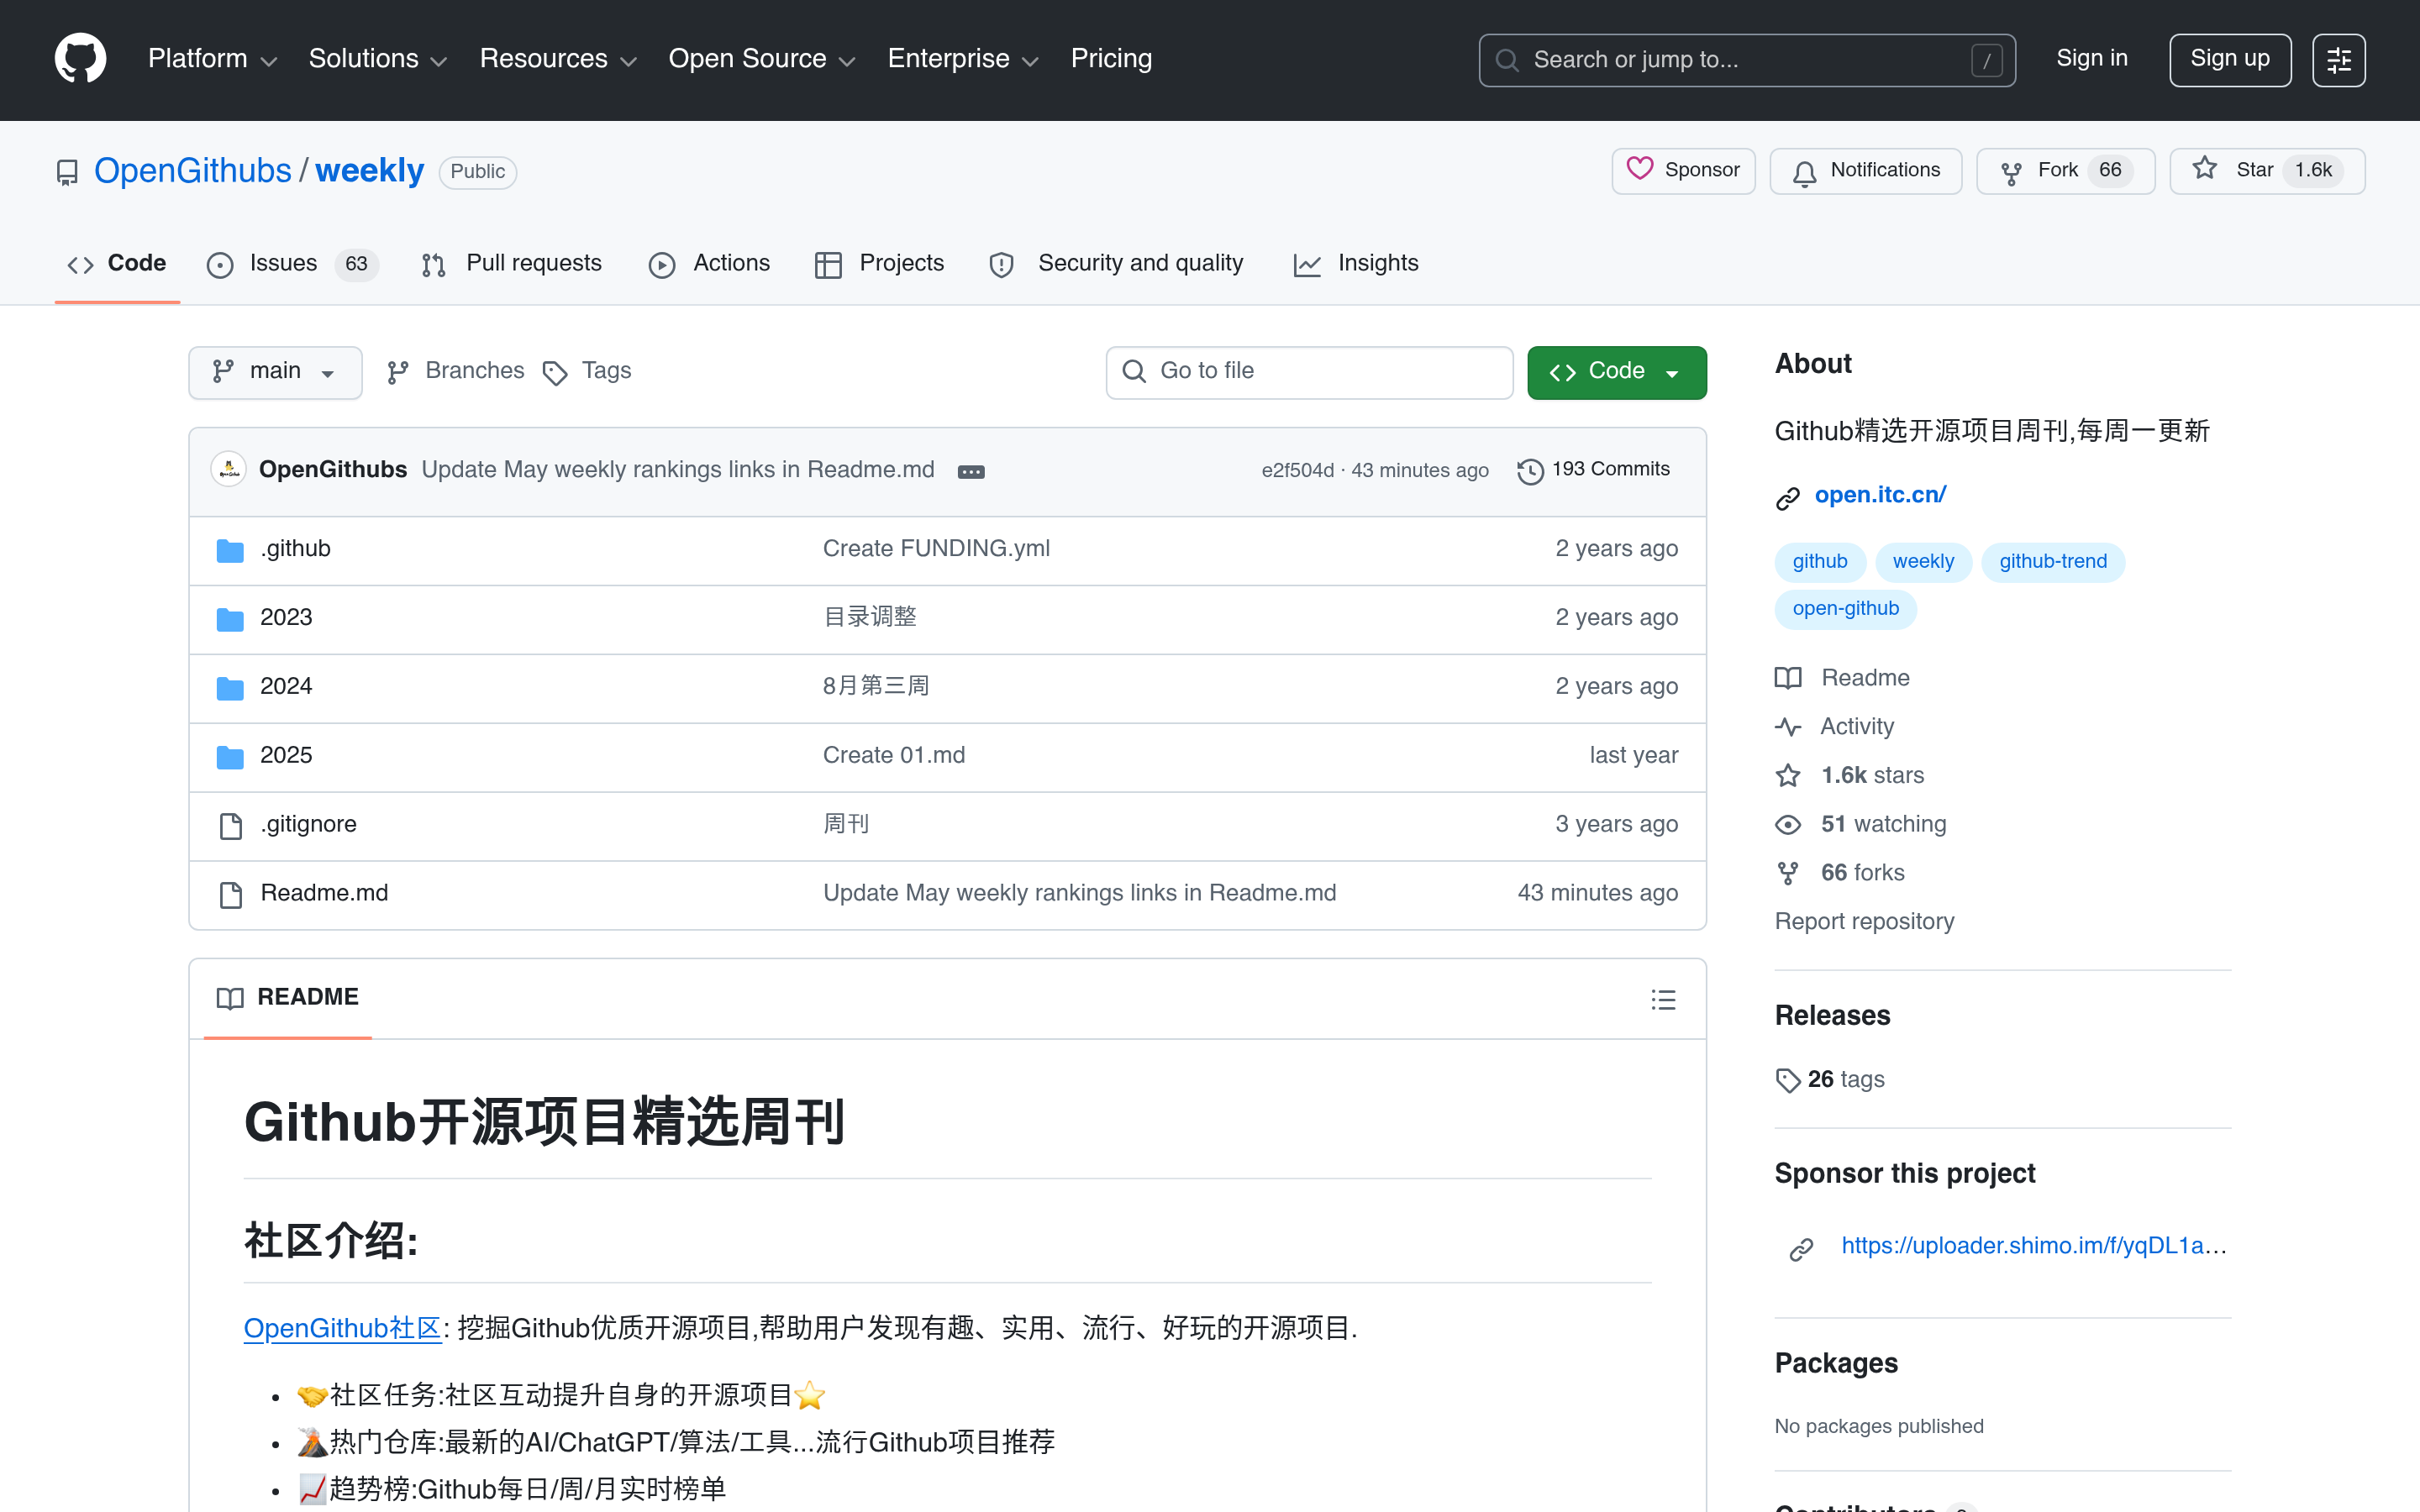This screenshot has width=2420, height=1512.
Task: Switch to the Projects tab
Action: 879,264
